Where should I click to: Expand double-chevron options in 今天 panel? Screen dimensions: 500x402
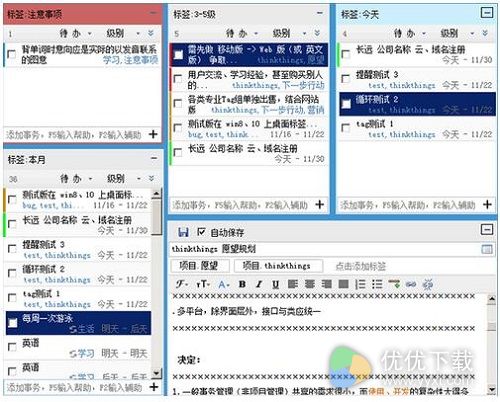(485, 33)
